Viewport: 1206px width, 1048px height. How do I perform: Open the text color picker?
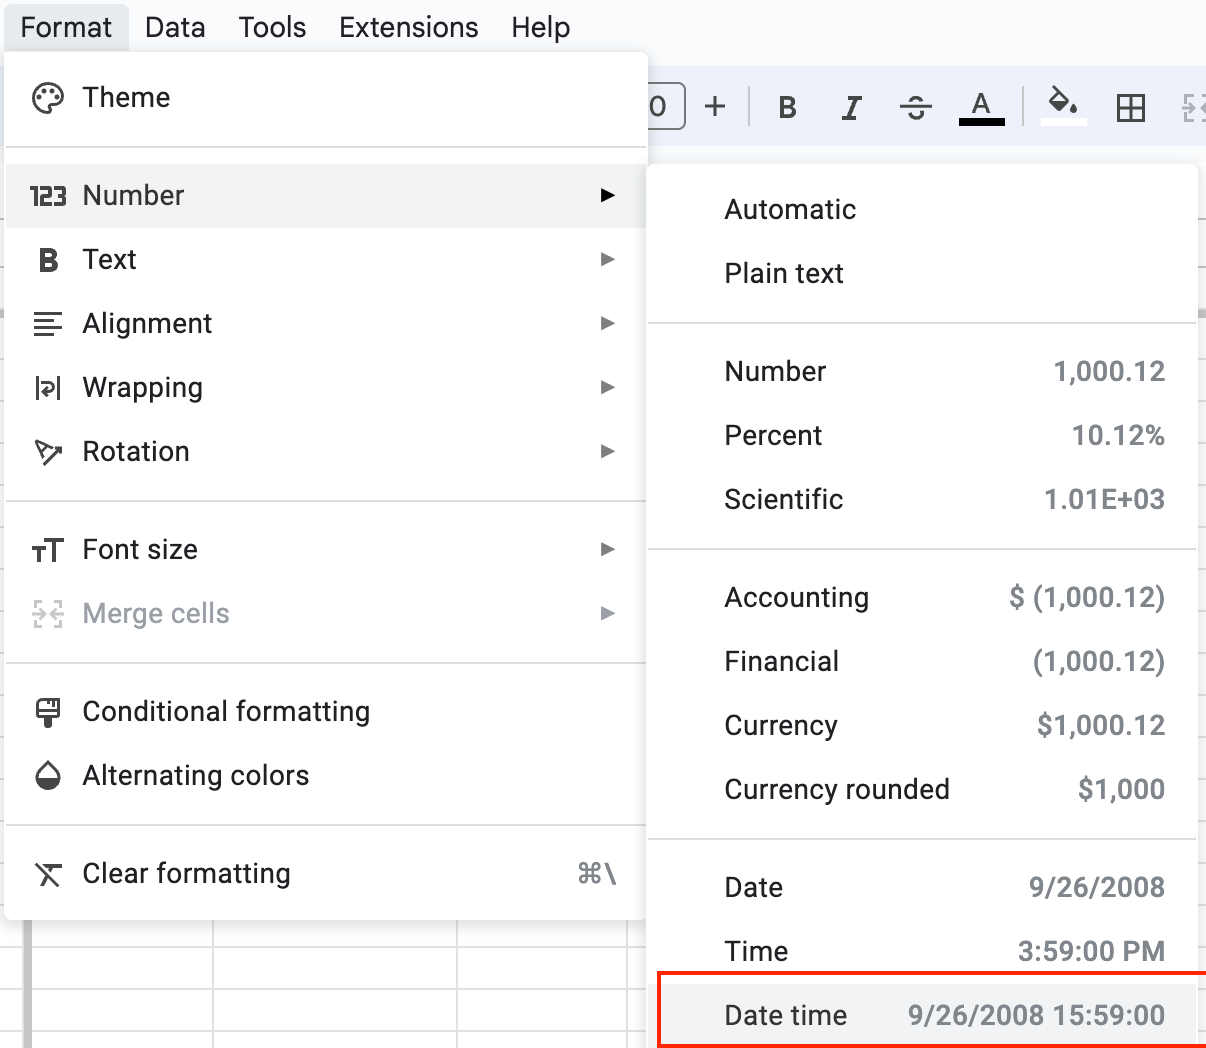click(981, 106)
